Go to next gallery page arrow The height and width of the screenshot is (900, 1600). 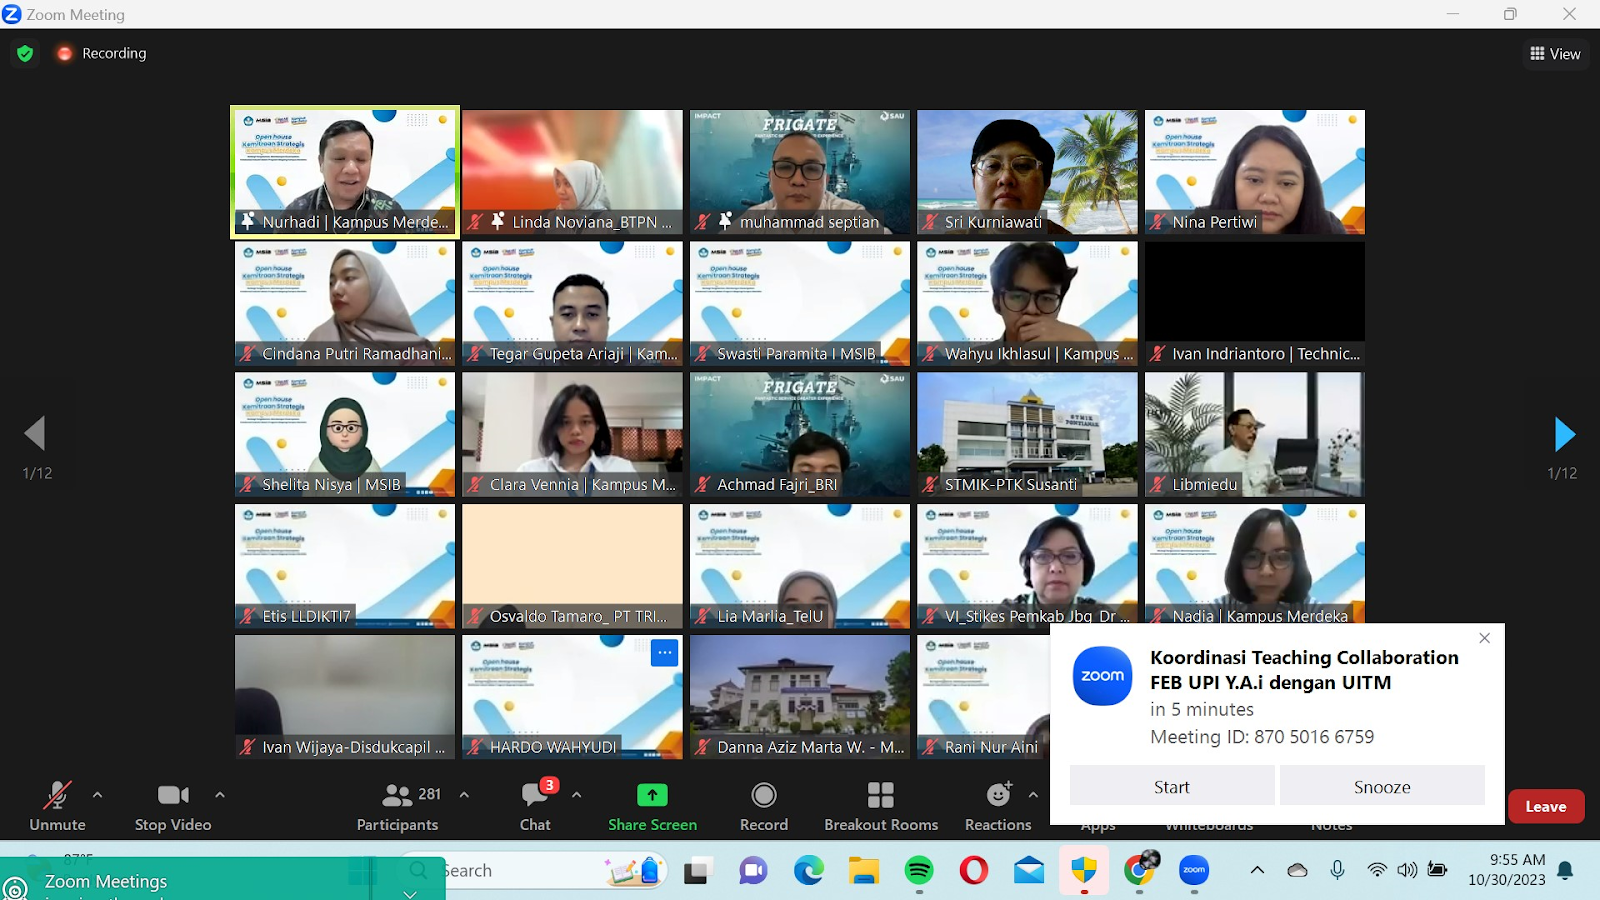point(1565,434)
